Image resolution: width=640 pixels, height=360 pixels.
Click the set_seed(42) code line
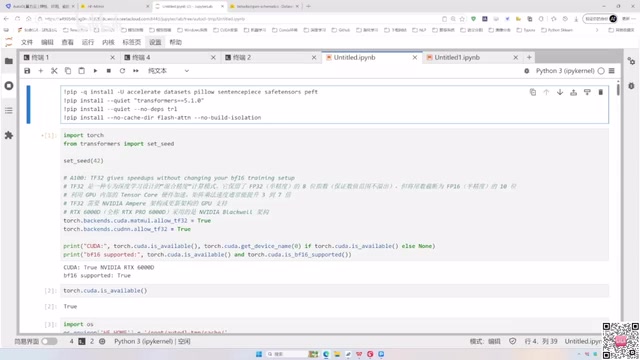(83, 161)
